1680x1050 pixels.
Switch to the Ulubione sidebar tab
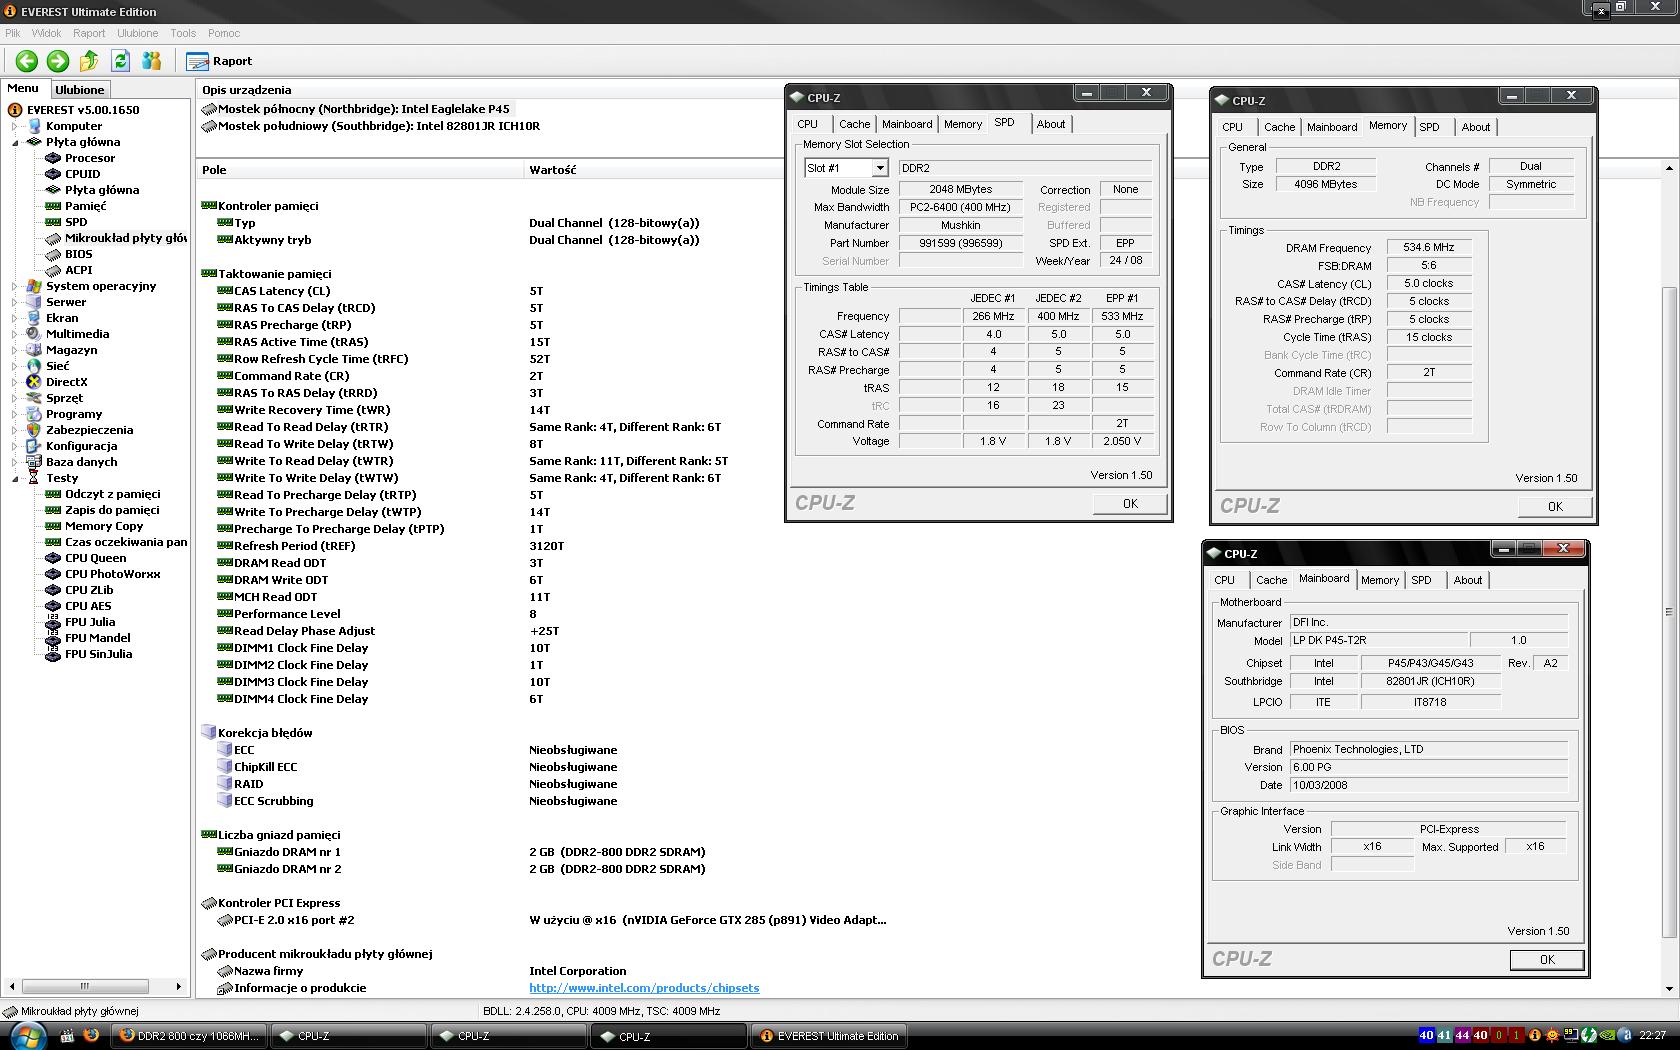pyautogui.click(x=79, y=90)
